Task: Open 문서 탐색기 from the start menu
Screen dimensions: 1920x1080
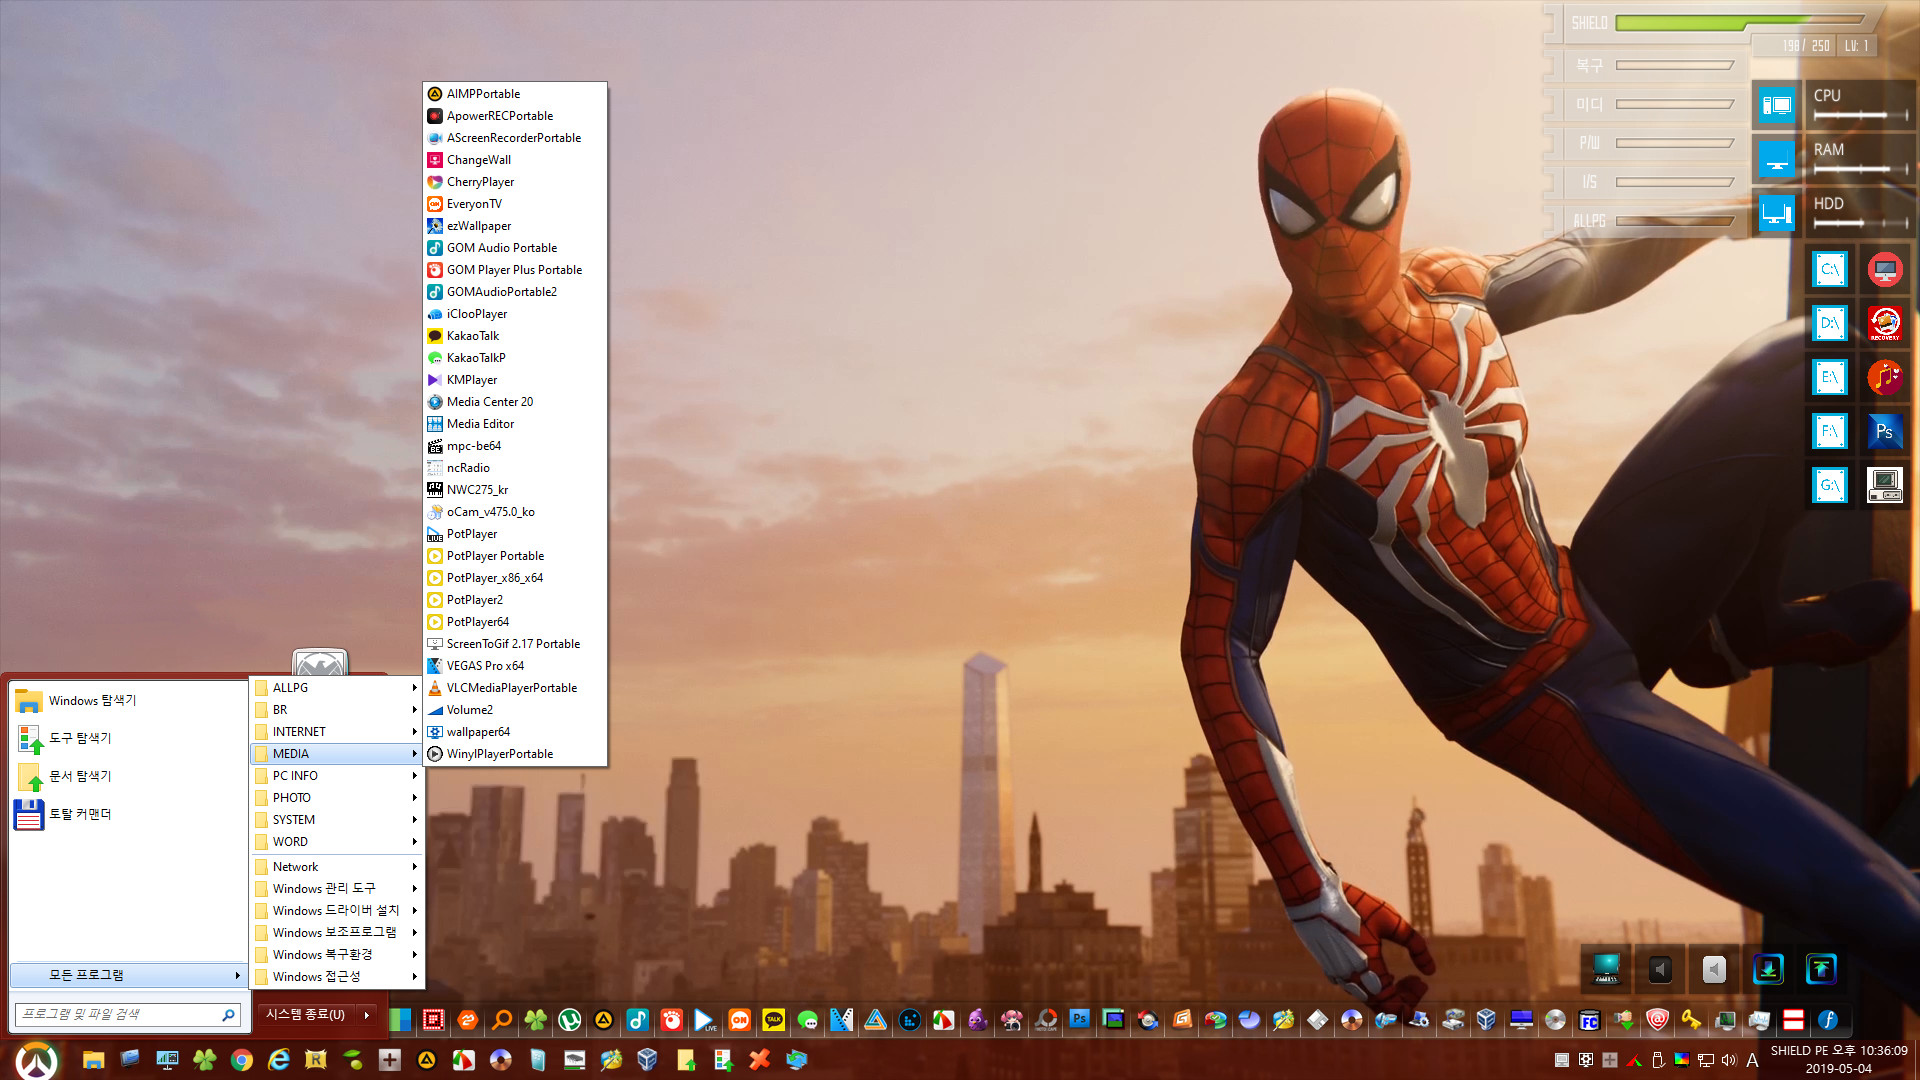Action: [x=128, y=777]
